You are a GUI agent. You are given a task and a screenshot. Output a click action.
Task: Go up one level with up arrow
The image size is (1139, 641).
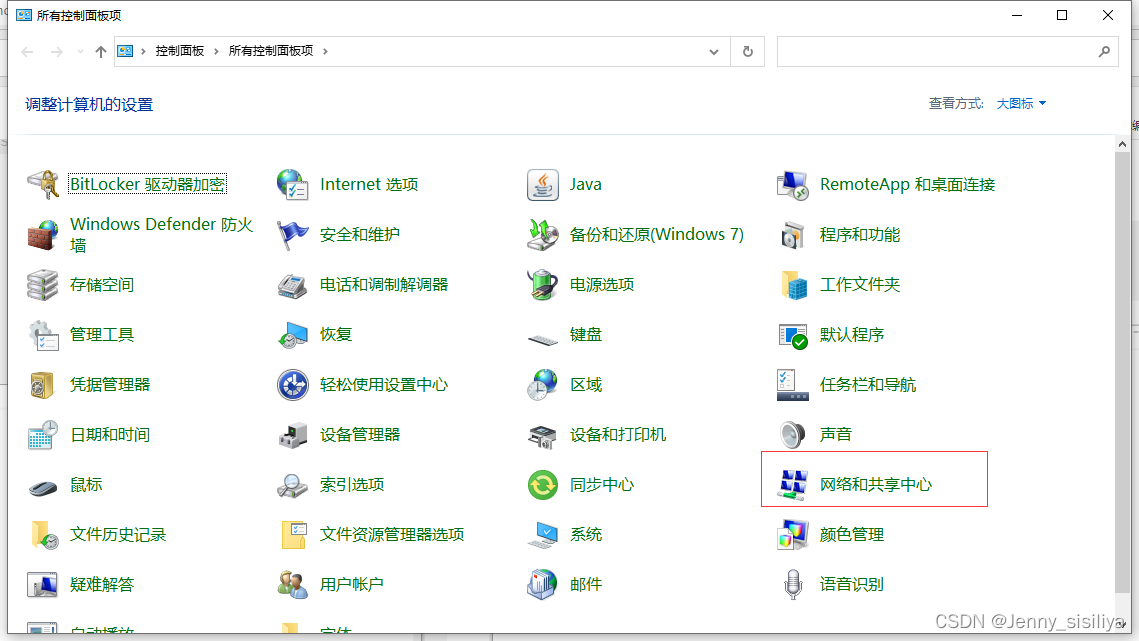click(101, 52)
